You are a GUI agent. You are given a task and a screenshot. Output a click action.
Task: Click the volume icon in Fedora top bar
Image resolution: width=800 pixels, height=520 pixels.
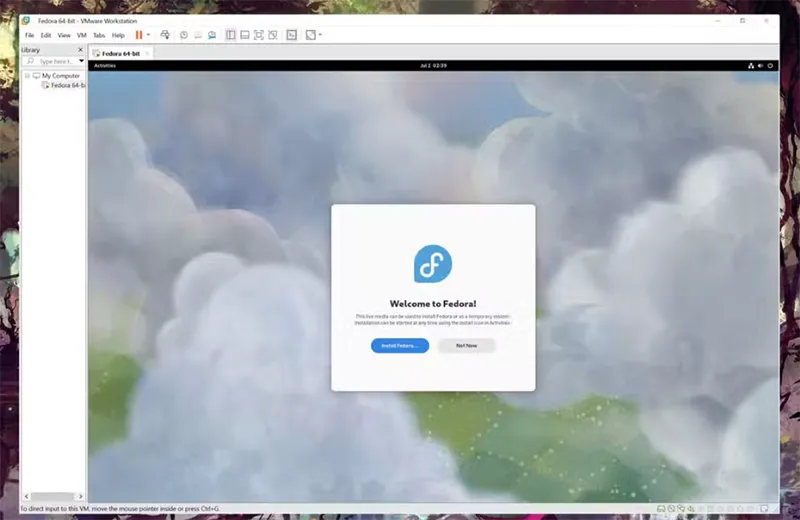click(x=760, y=65)
